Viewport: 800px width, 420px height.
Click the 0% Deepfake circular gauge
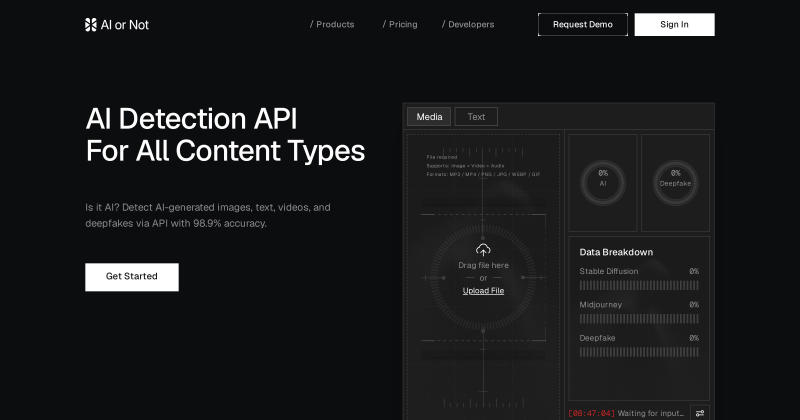675,183
